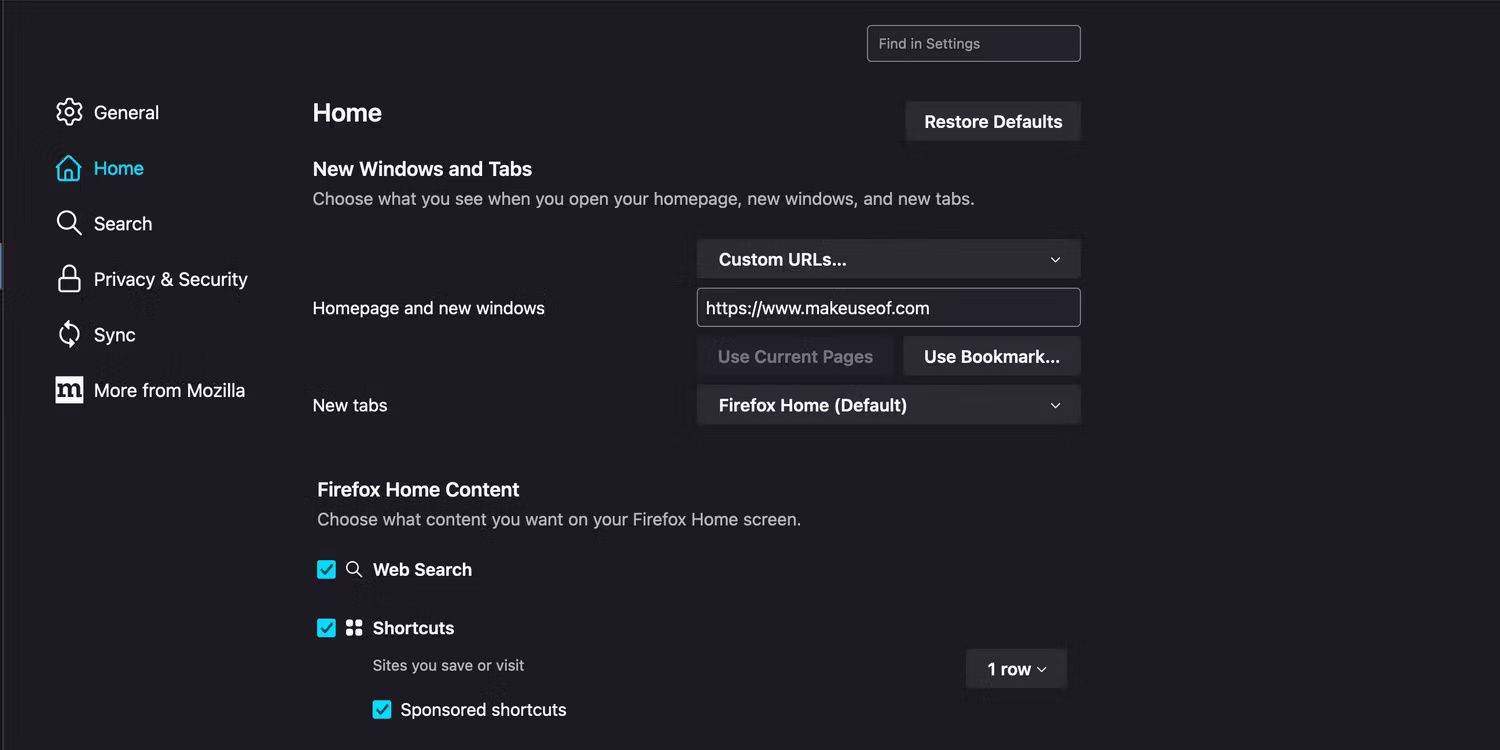This screenshot has height=750, width=1500.
Task: Select the Search magnifier icon in sidebar
Action: tap(69, 223)
